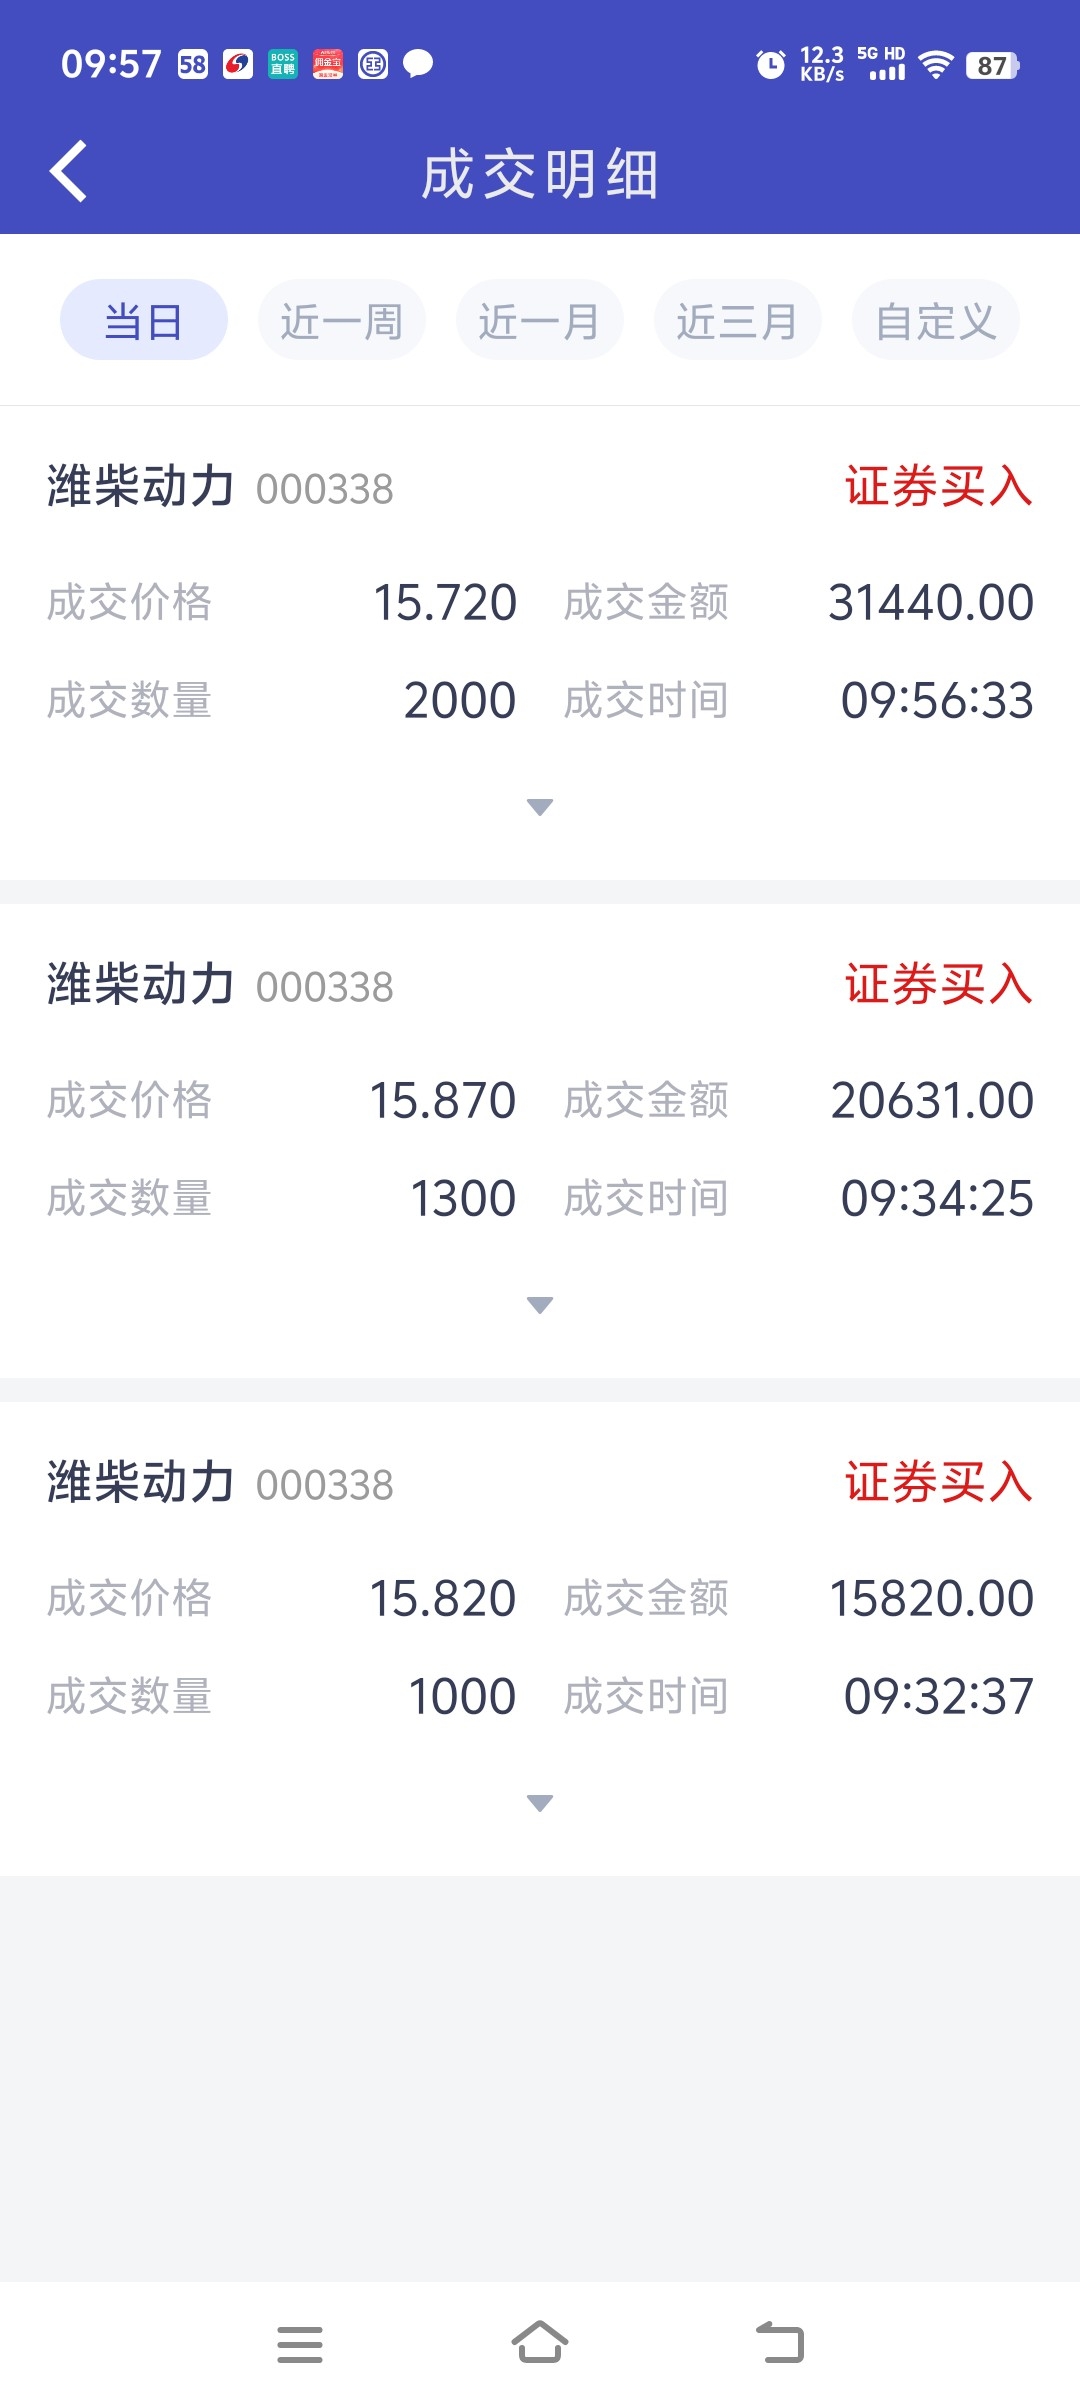Tap the alarm clock status icon
1080x2408 pixels.
point(770,65)
